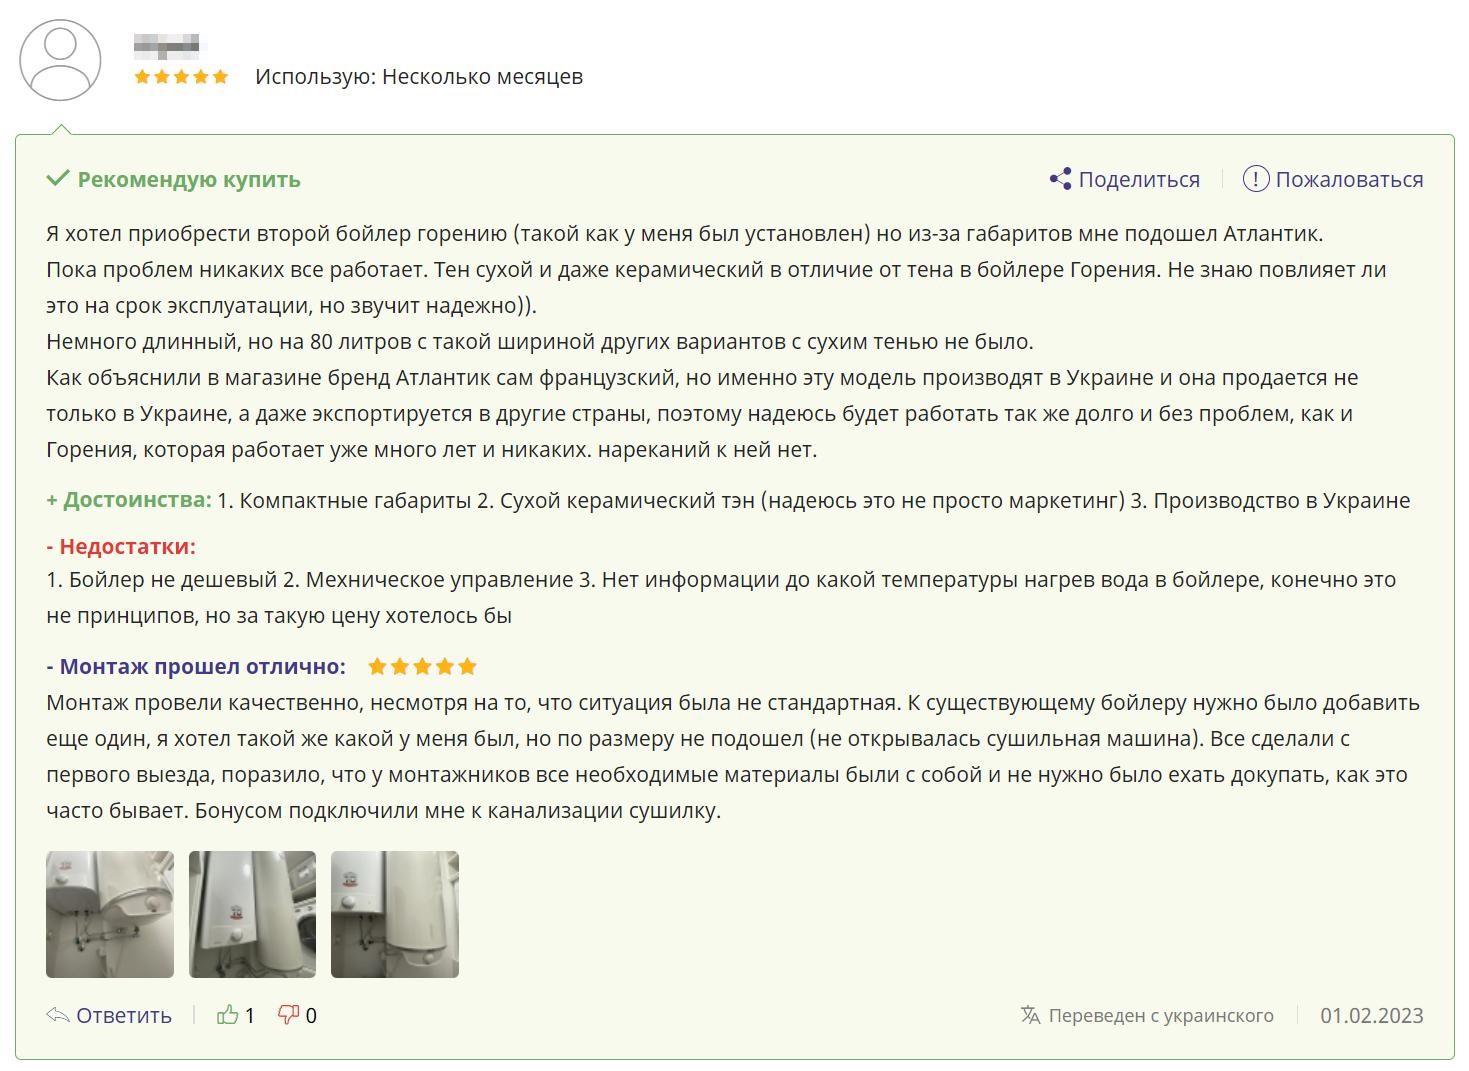Click the Ответить reply link

123,1015
